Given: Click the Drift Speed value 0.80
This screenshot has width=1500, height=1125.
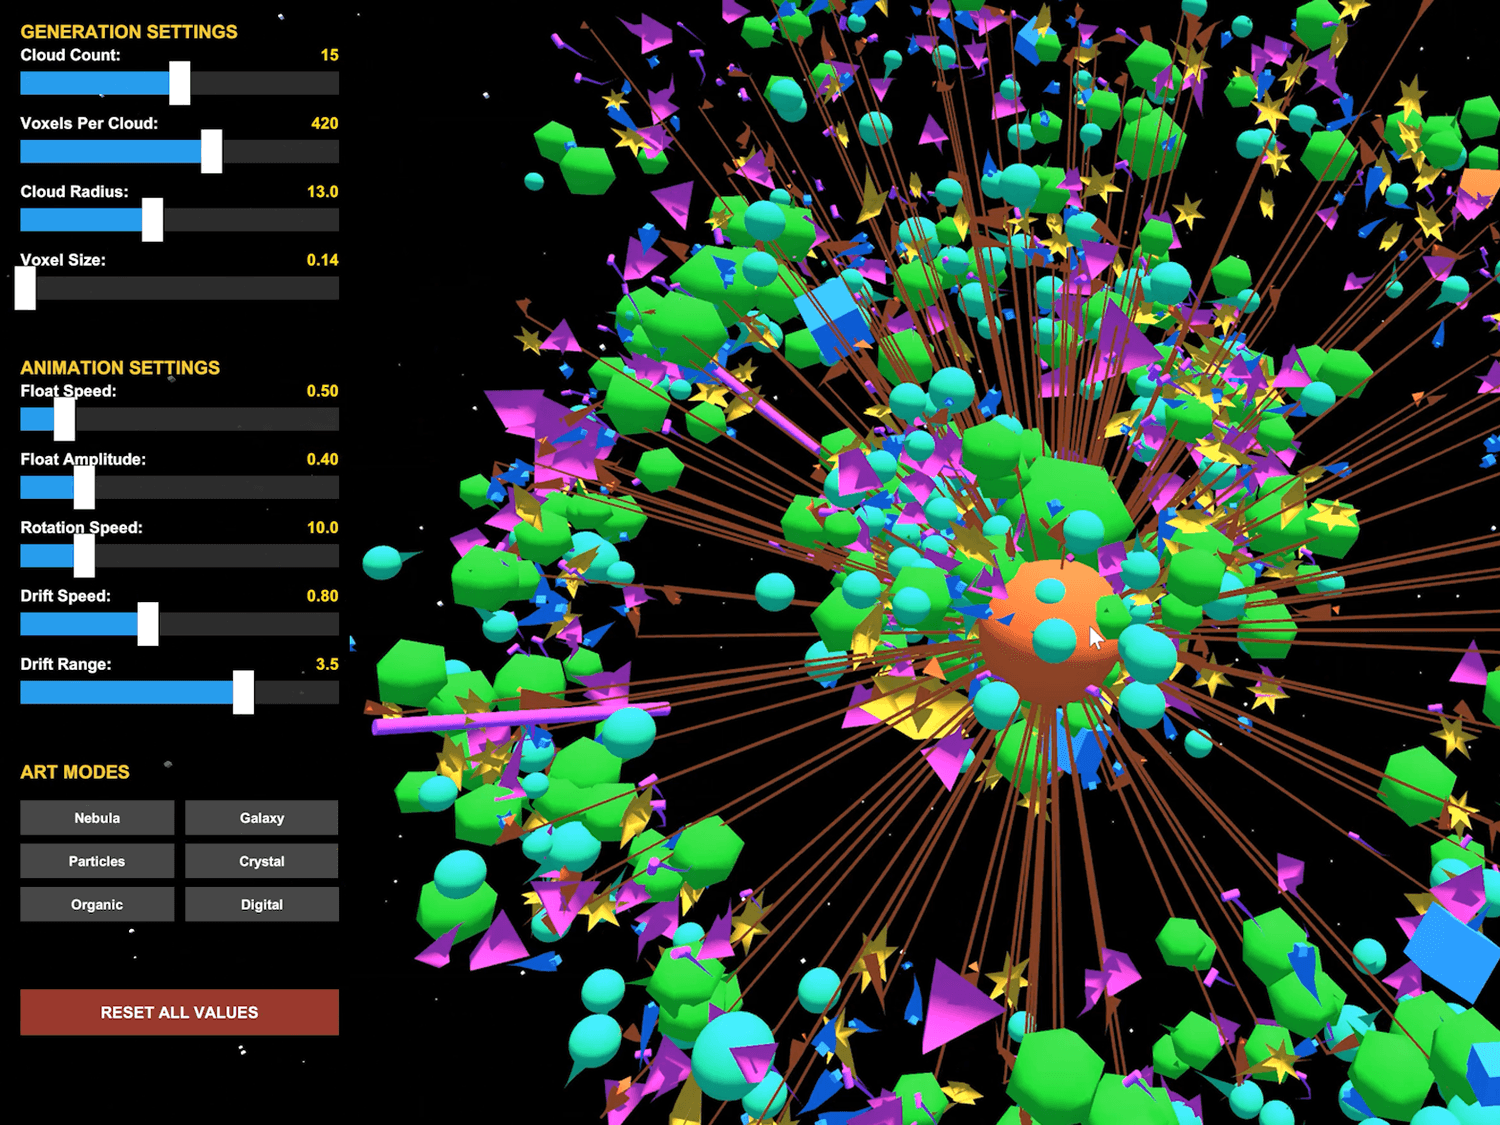Looking at the screenshot, I should (x=322, y=596).
